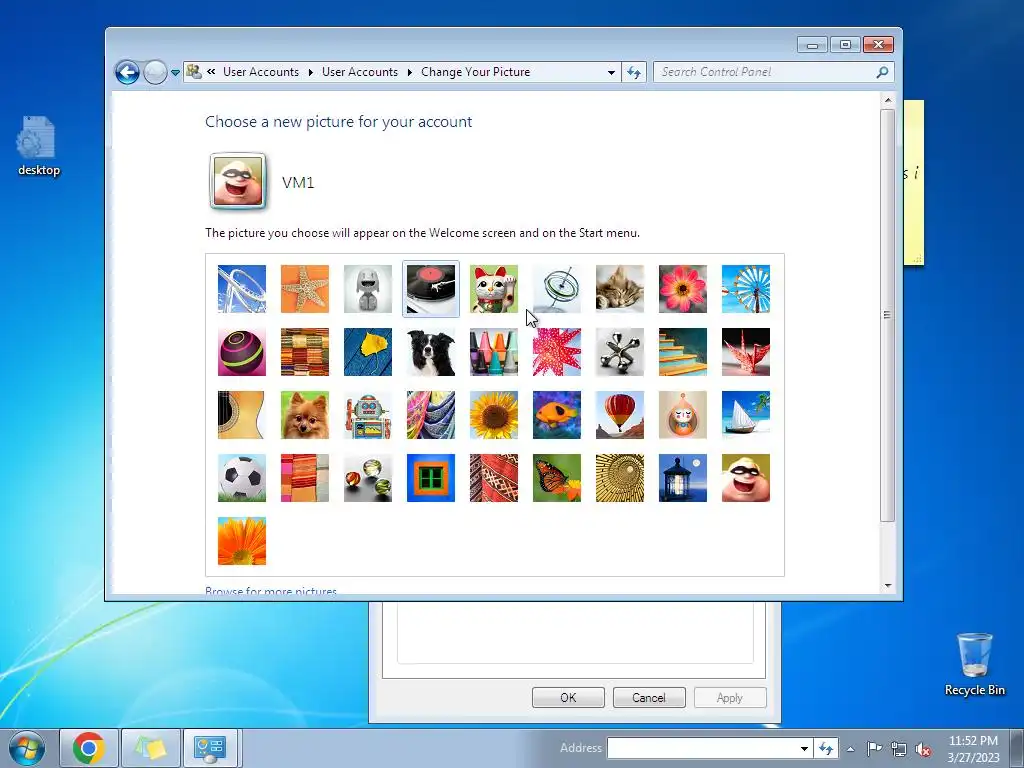Choose the metal jacks picture
The image size is (1024, 768).
pyautogui.click(x=620, y=352)
